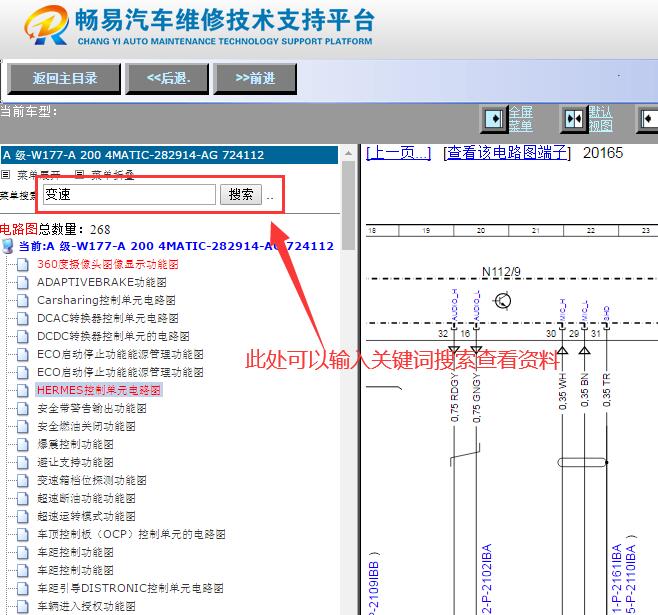The height and width of the screenshot is (615, 658).
Task: Click the diagram number 20165
Action: 603,153
